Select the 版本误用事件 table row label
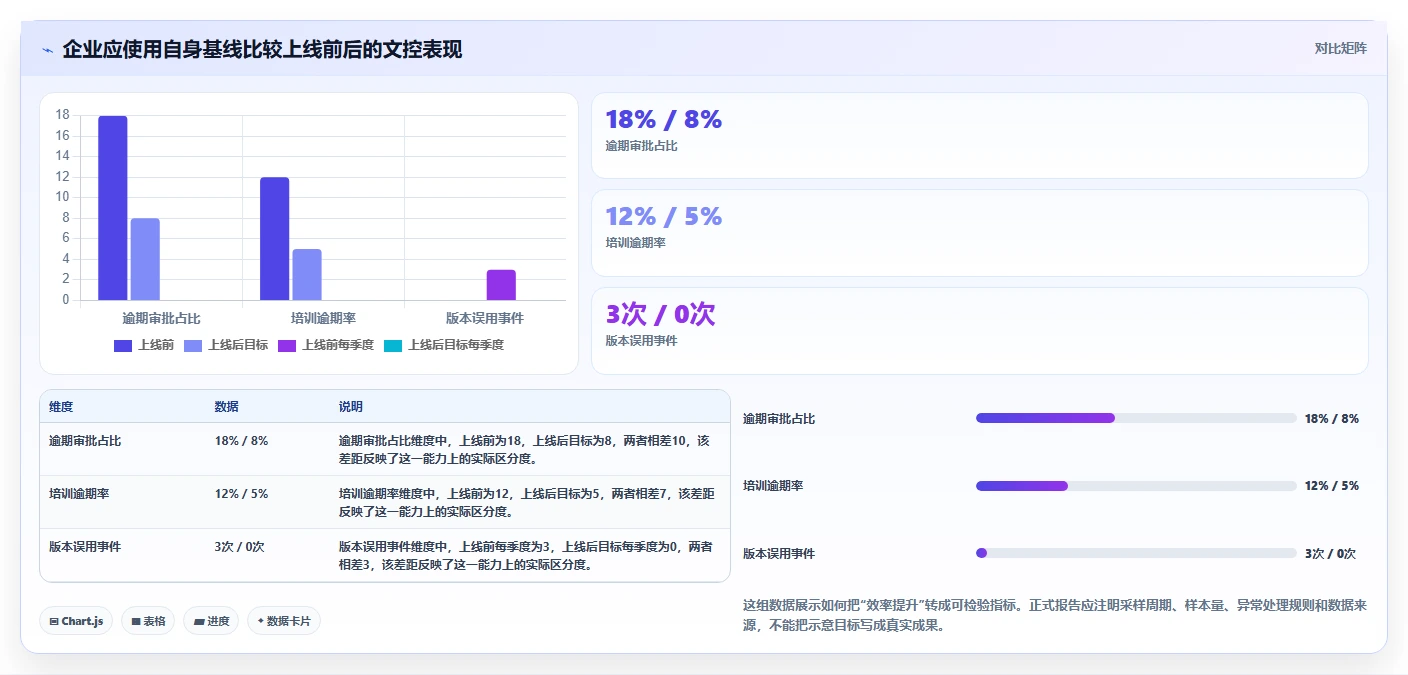The height and width of the screenshot is (675, 1408). tap(85, 547)
